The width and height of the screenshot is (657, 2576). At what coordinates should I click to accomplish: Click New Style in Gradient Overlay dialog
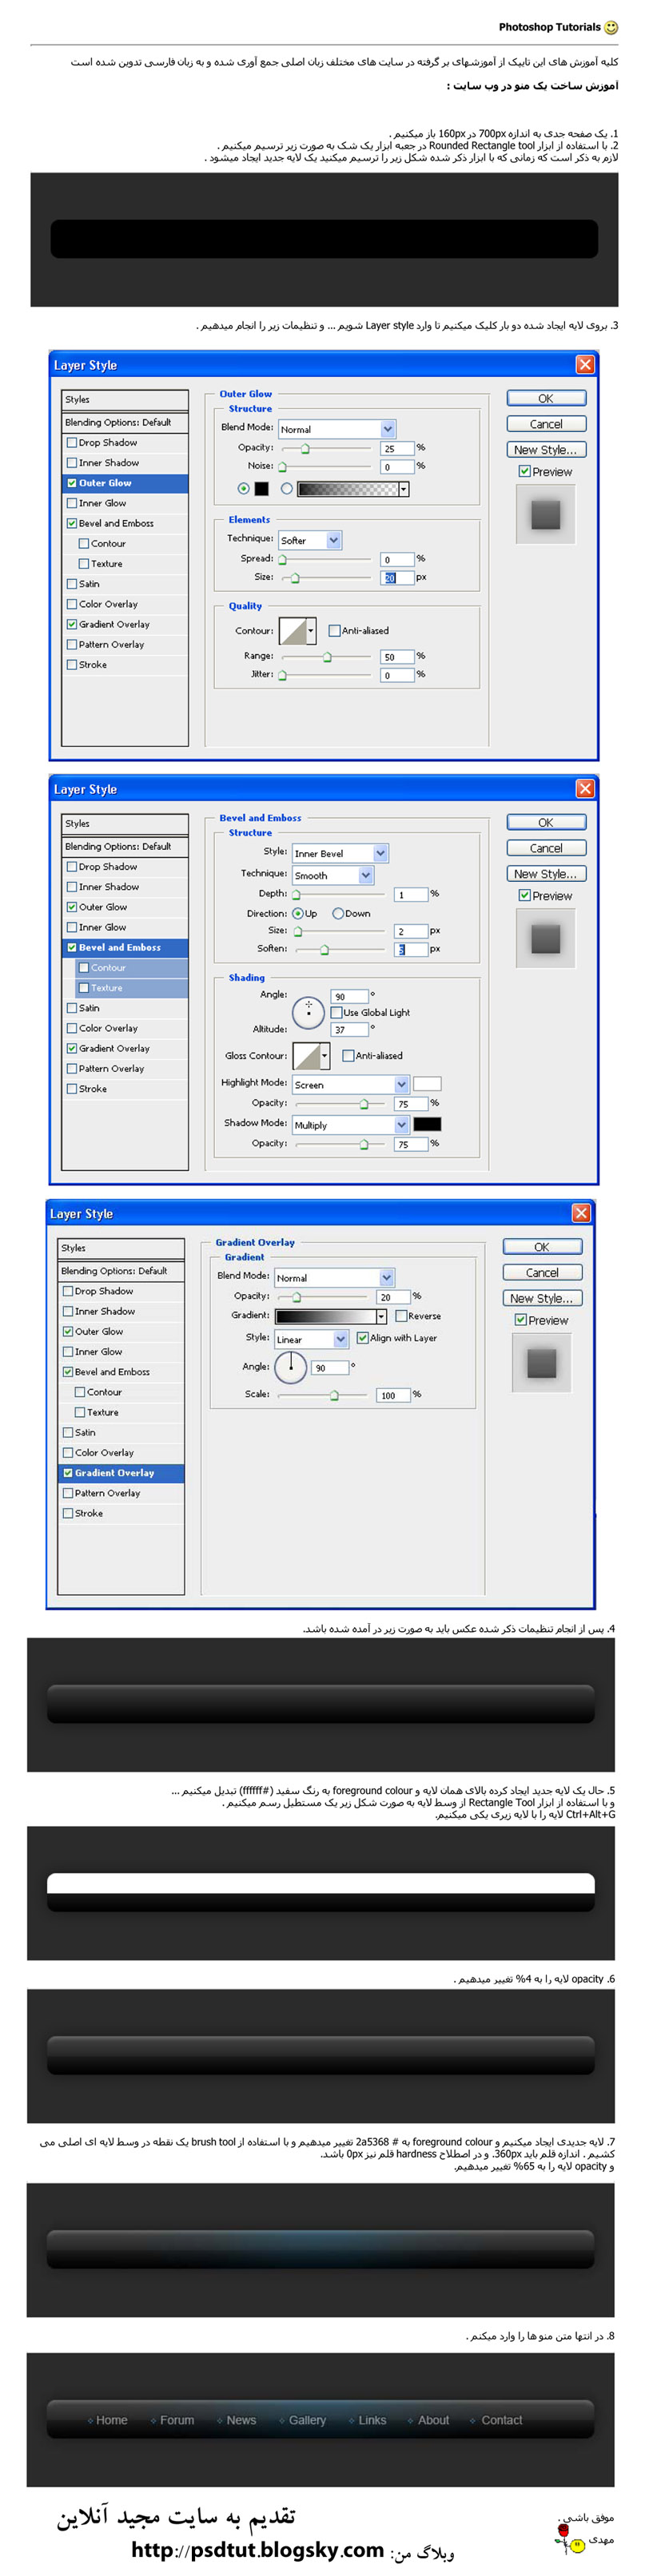pyautogui.click(x=542, y=1298)
